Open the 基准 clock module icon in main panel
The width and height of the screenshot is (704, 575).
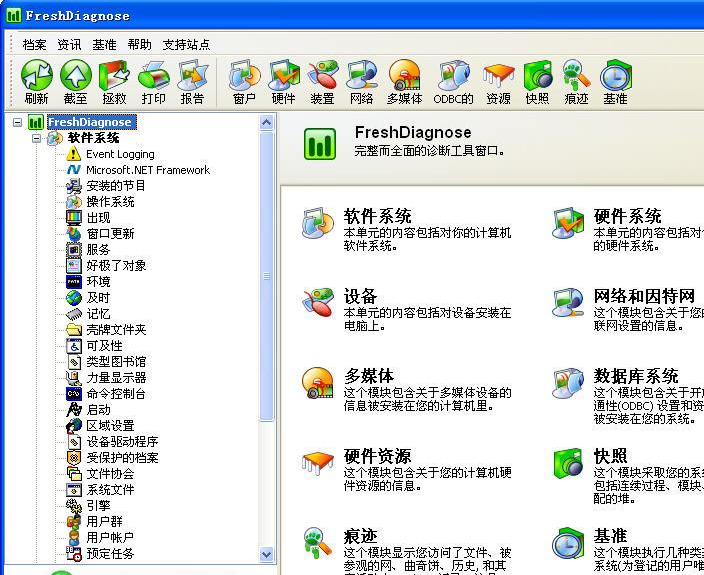(568, 543)
